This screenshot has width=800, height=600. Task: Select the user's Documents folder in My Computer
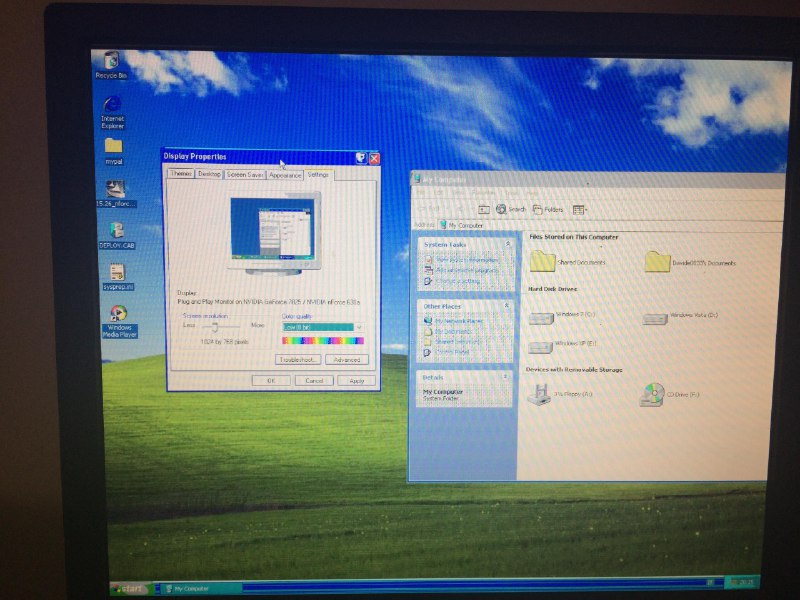coord(657,262)
